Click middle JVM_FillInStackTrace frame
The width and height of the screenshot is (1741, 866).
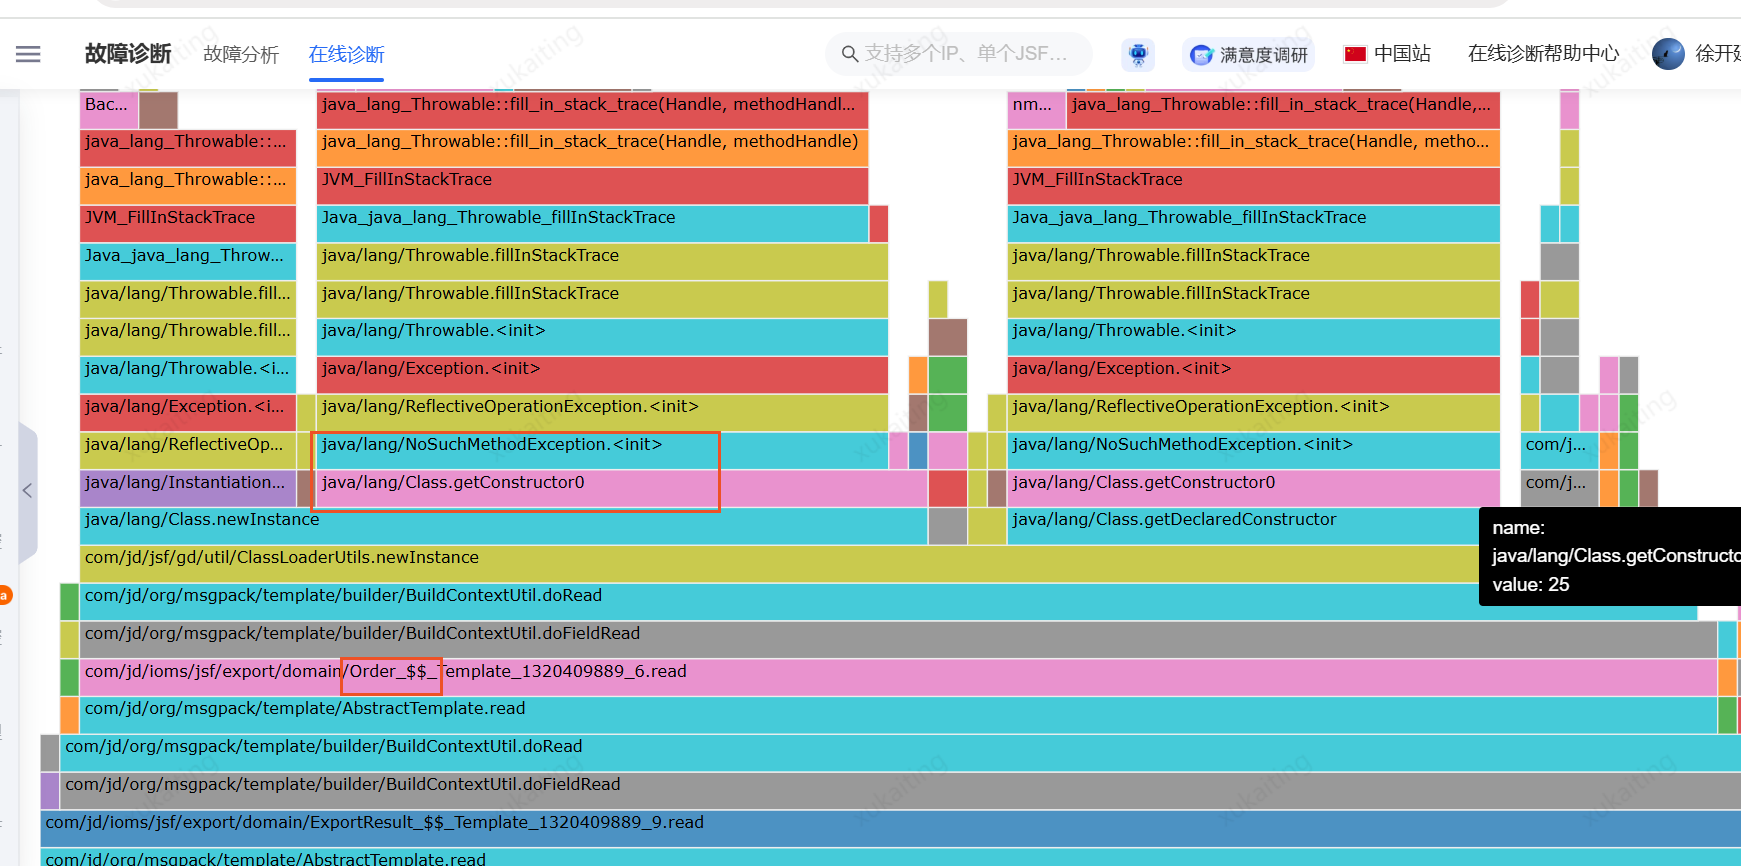pos(592,186)
